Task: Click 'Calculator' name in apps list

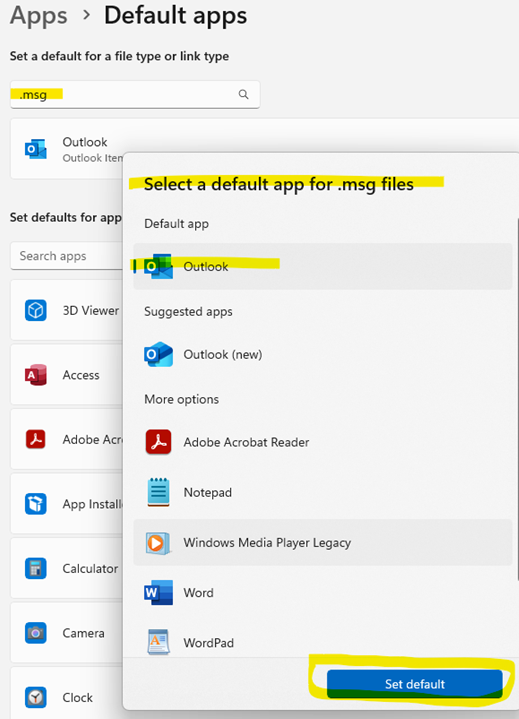Action: 90,569
